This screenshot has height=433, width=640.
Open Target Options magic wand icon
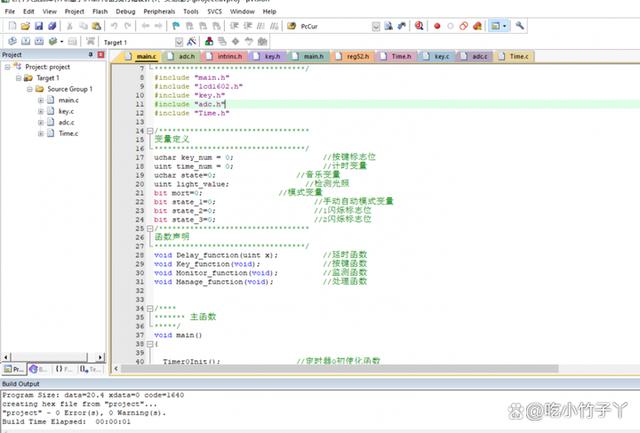point(192,42)
